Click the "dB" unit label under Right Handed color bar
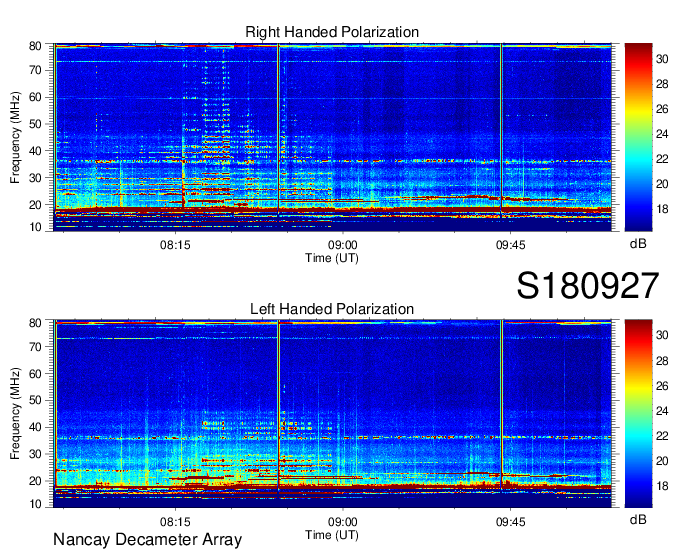The width and height of the screenshot is (680, 552). point(638,244)
